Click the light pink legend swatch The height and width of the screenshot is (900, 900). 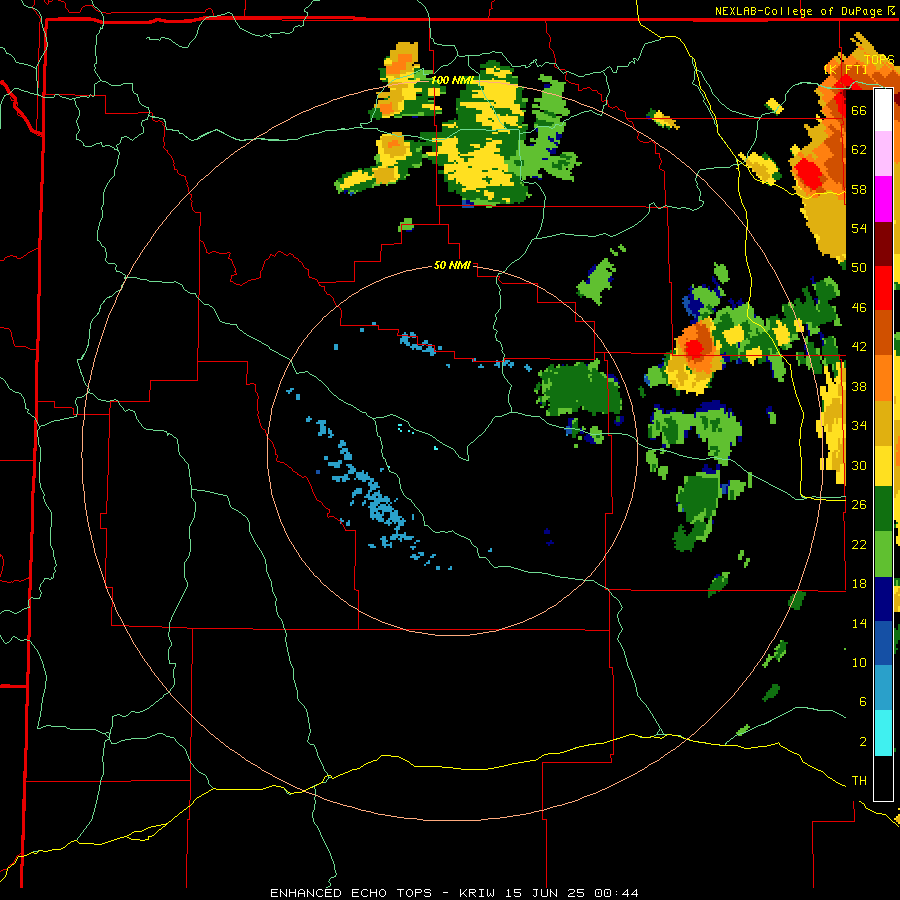[x=883, y=154]
